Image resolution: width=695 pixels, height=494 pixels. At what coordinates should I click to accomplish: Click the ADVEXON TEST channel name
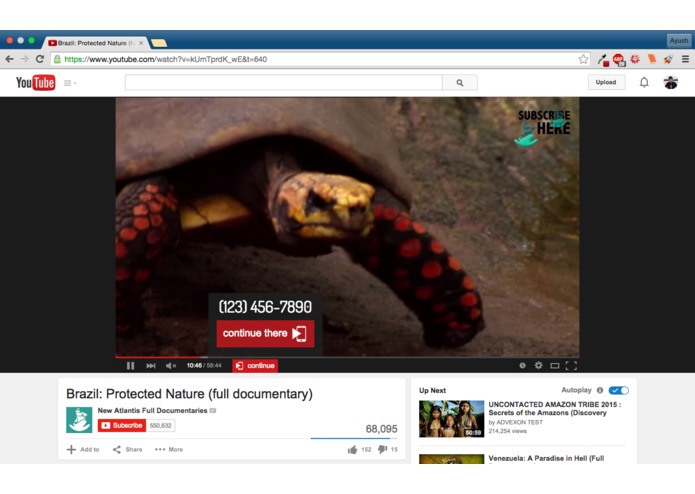click(519, 422)
